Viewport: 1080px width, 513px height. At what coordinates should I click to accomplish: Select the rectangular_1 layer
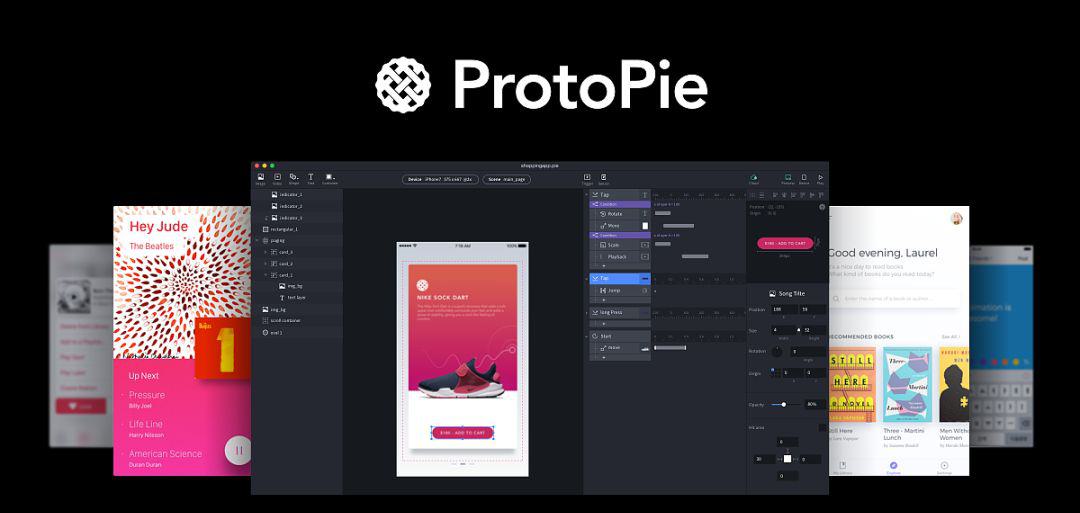click(297, 229)
